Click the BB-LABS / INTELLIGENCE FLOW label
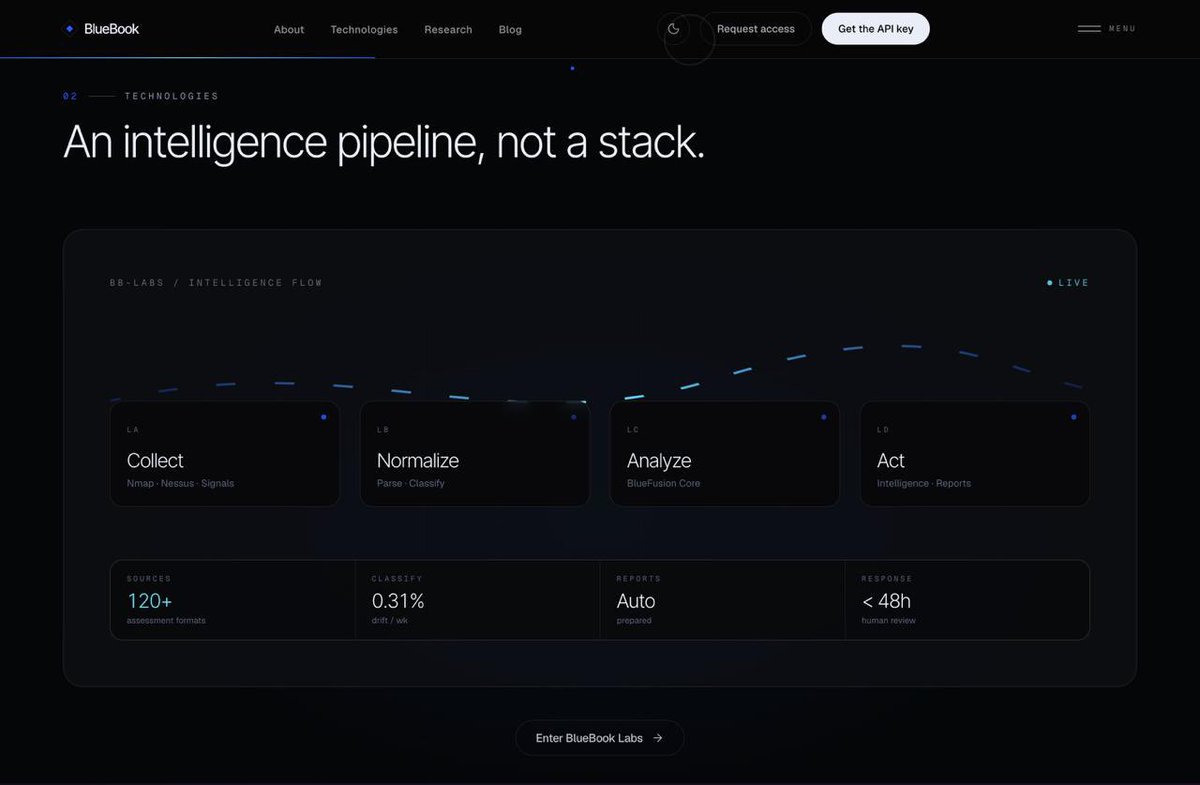1200x785 pixels. tap(216, 283)
